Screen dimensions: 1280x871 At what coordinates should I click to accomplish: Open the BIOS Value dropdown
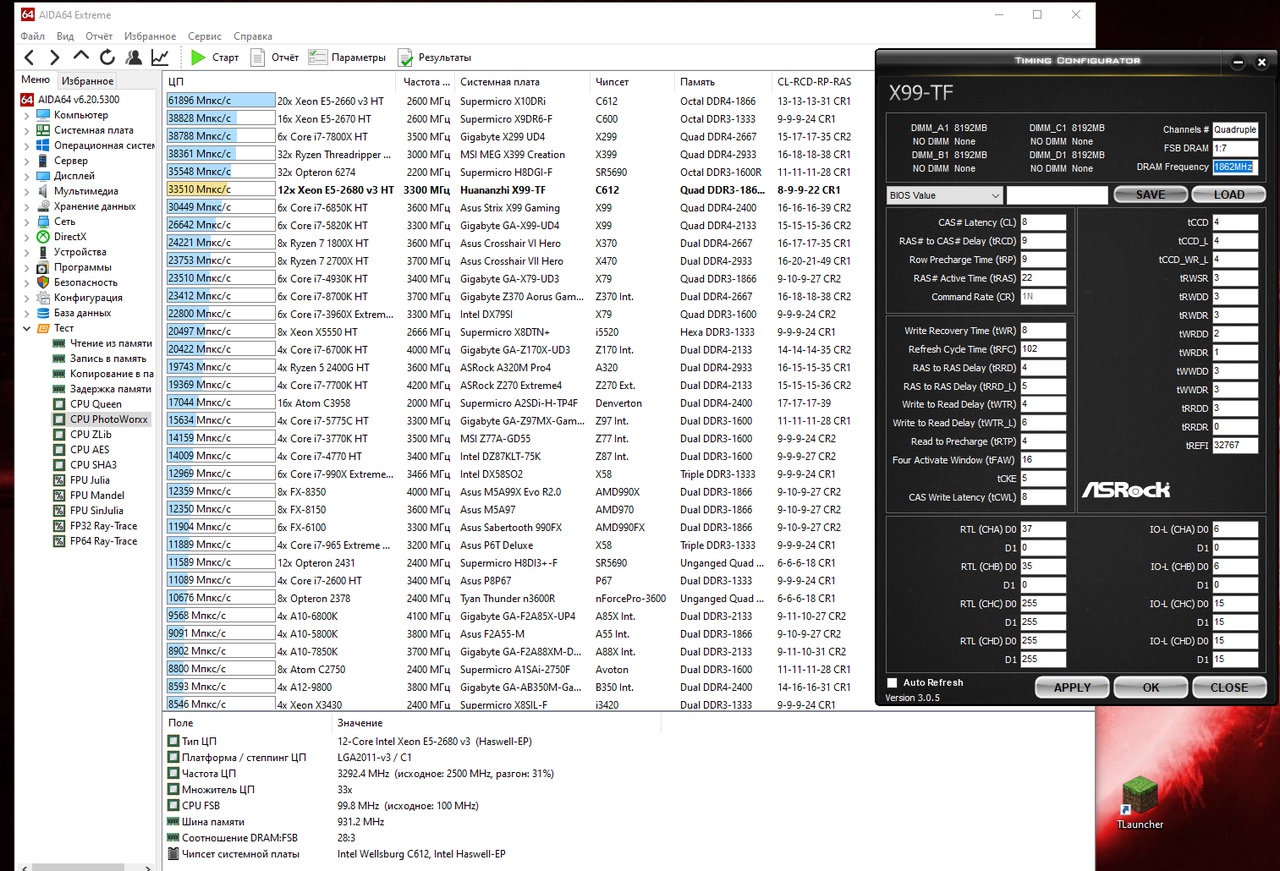pos(944,195)
